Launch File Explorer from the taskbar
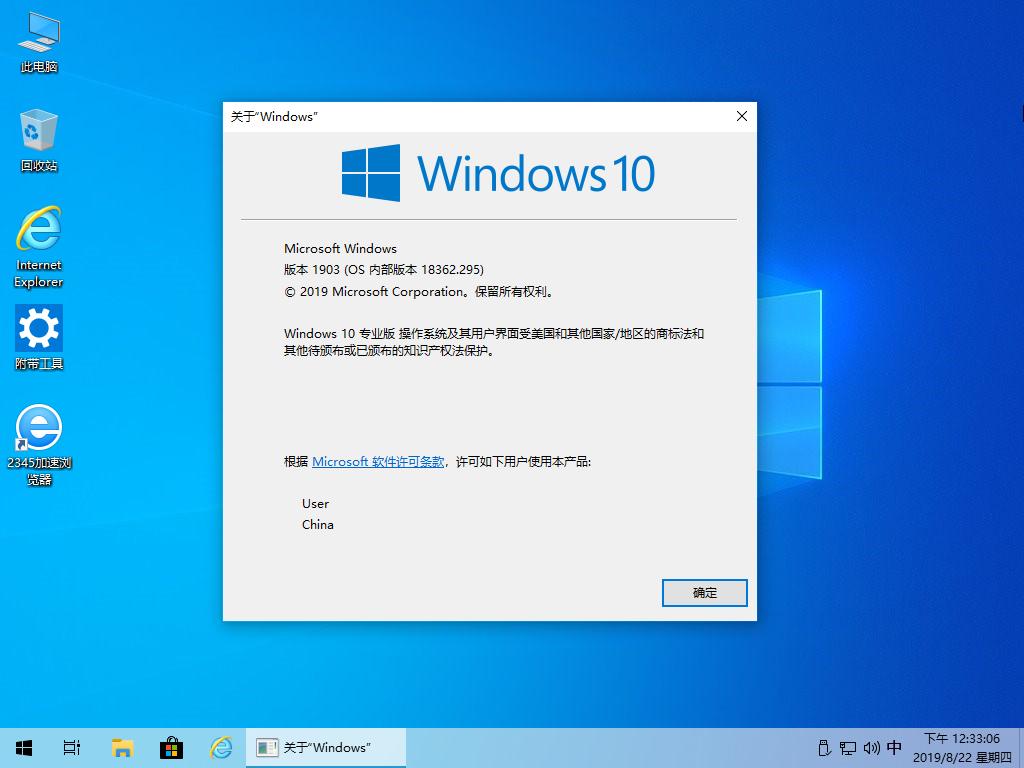 coord(122,748)
